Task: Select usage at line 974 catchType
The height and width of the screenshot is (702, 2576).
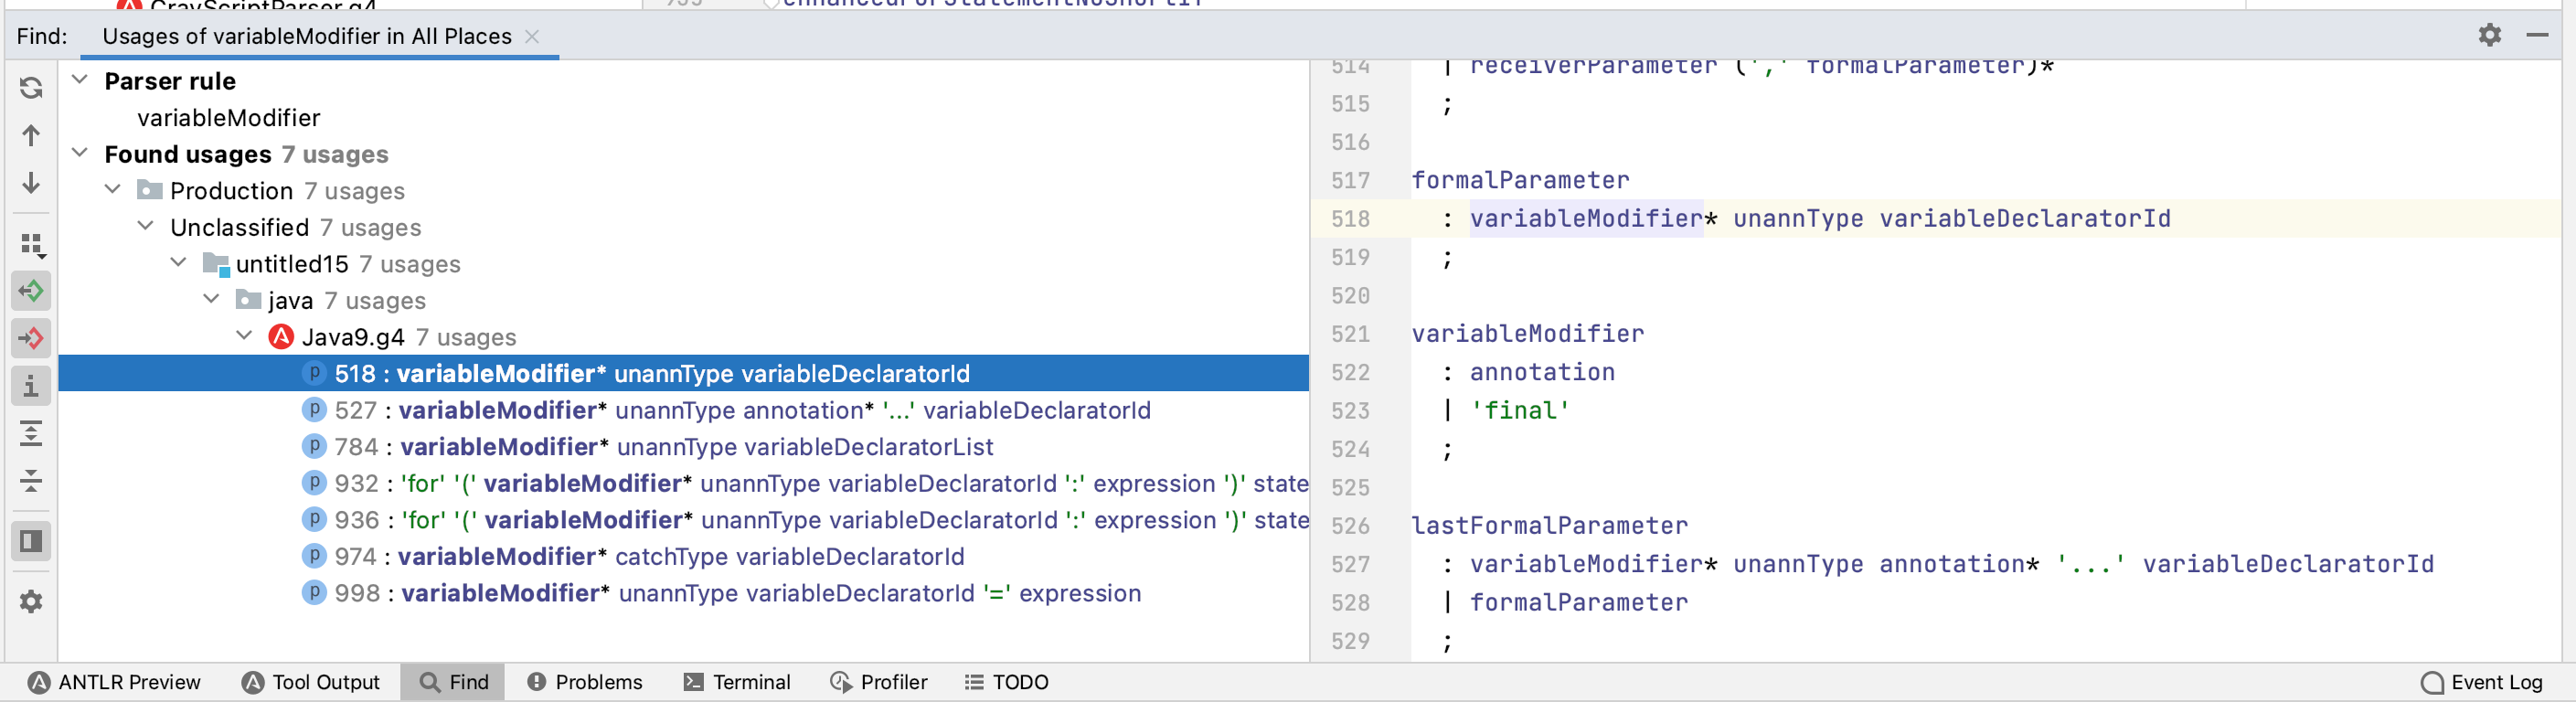Action: coord(683,557)
